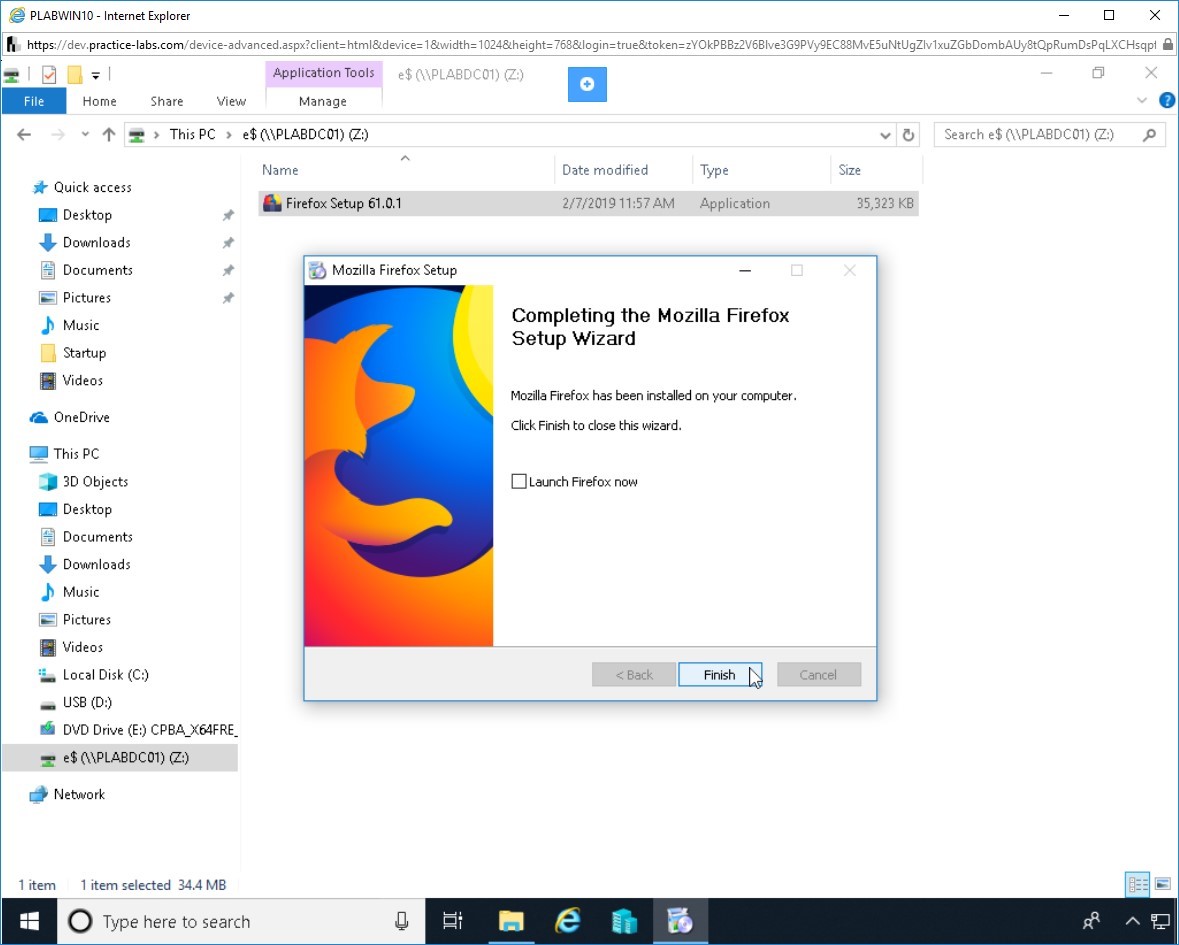1179x945 pixels.
Task: Open pinned Documents under Quick access
Action: [x=98, y=270]
